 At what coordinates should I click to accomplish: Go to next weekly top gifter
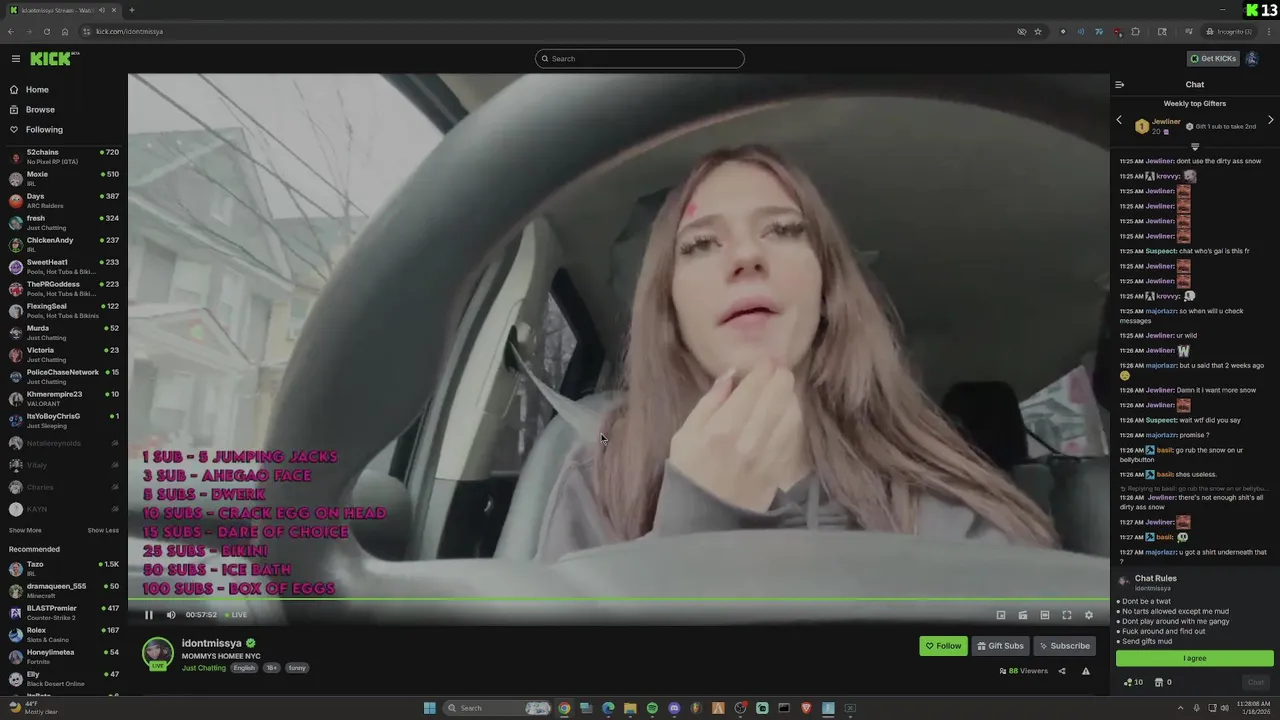pyautogui.click(x=1271, y=120)
